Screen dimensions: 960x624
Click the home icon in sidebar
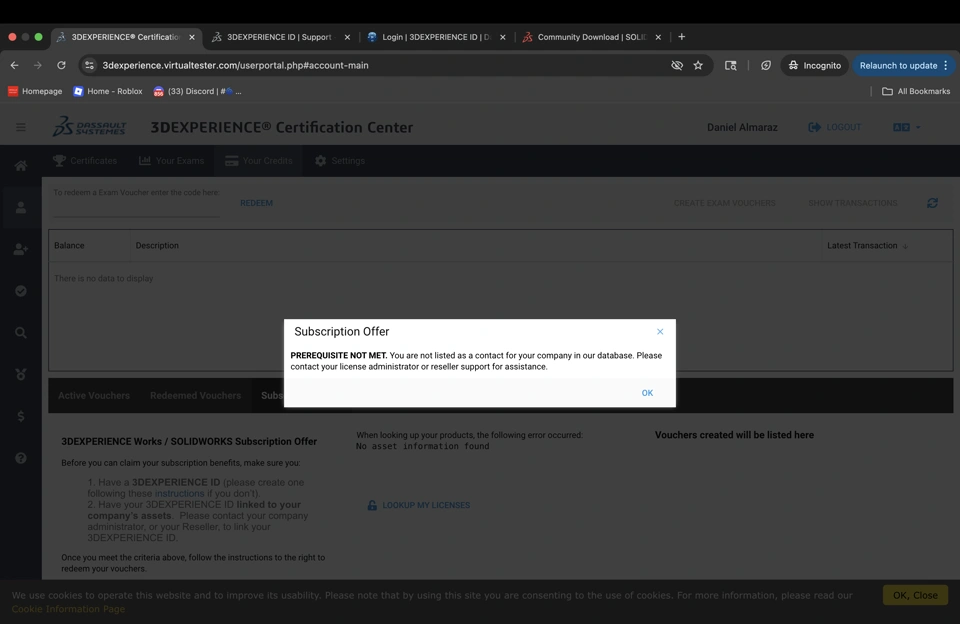tap(21, 166)
